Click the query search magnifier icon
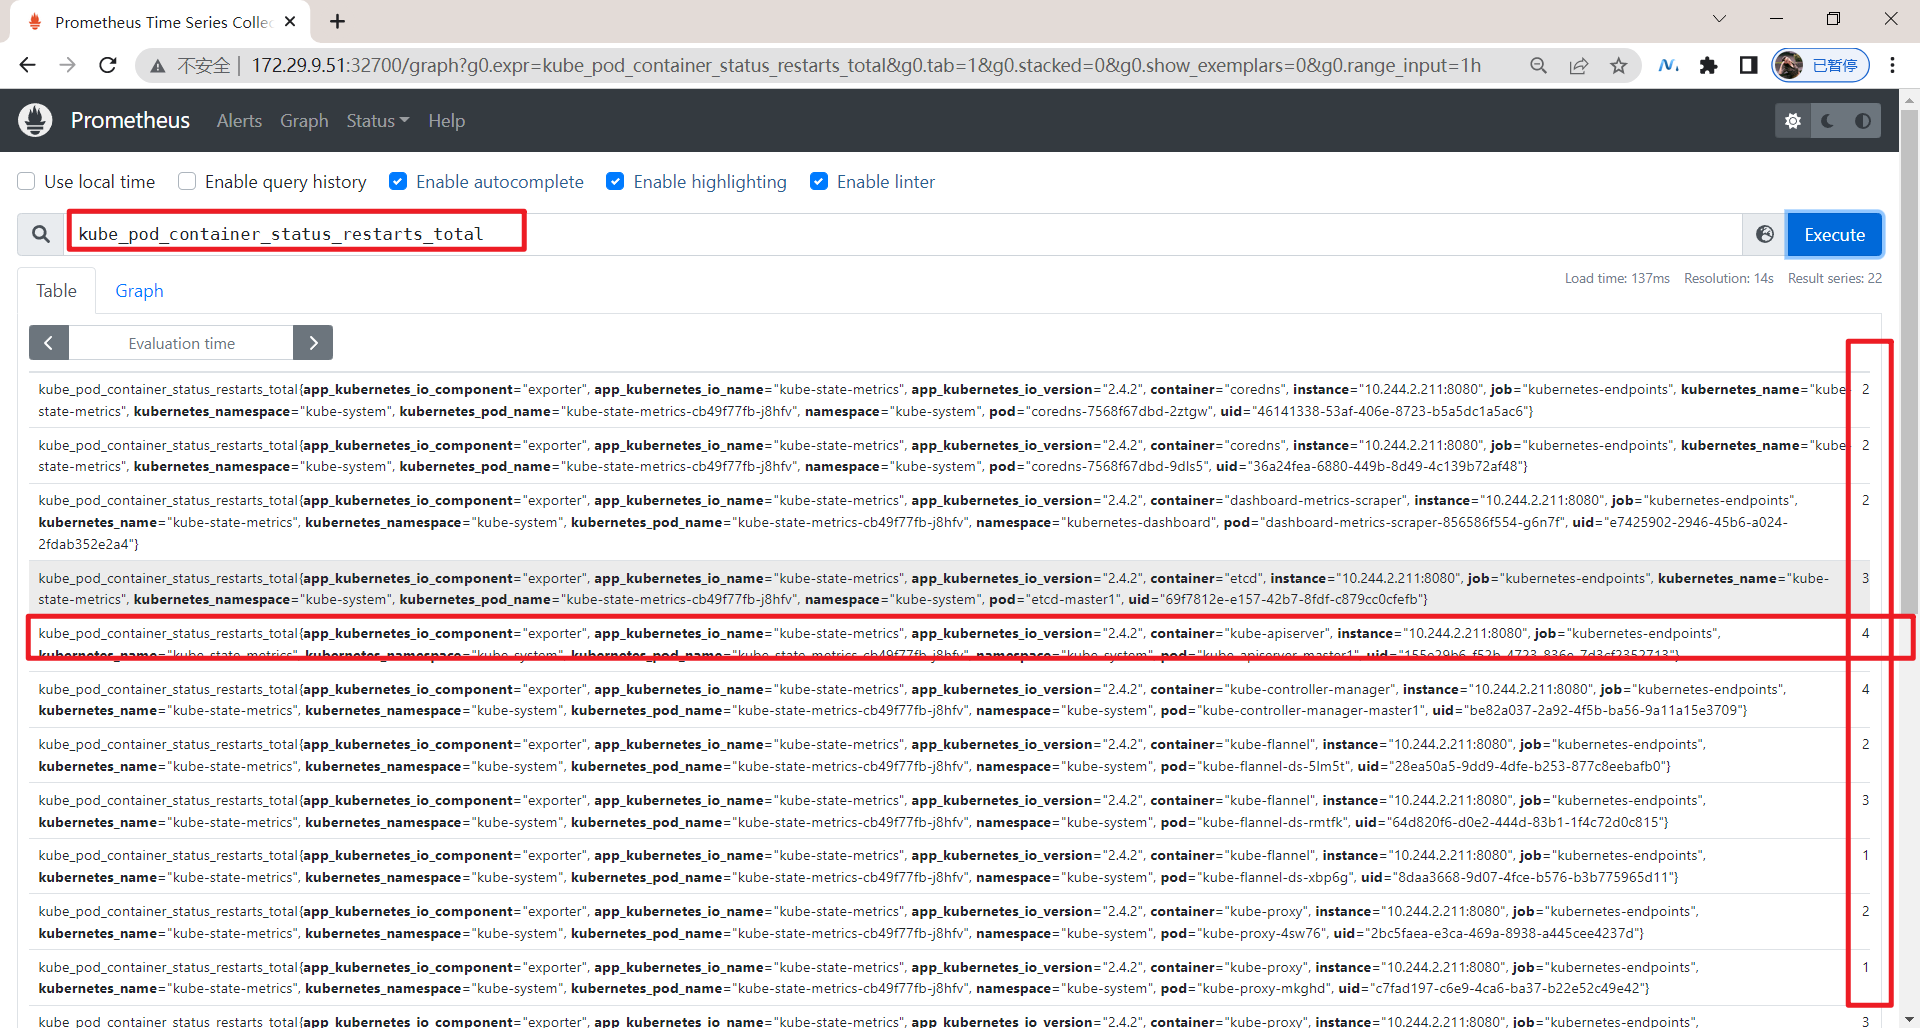Image resolution: width=1920 pixels, height=1028 pixels. coord(41,234)
